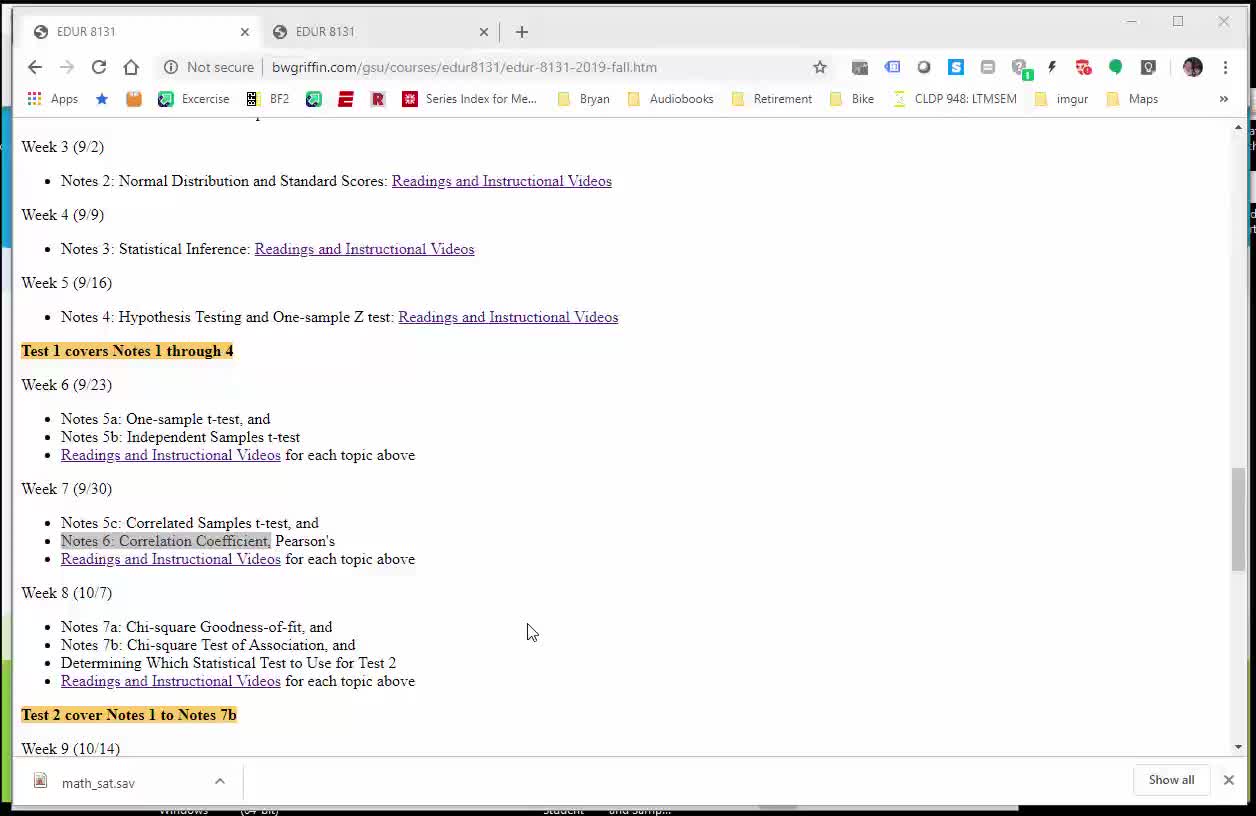The width and height of the screenshot is (1256, 816).
Task: Open Notes 2 Readings and Instructional Videos link
Action: 502,181
